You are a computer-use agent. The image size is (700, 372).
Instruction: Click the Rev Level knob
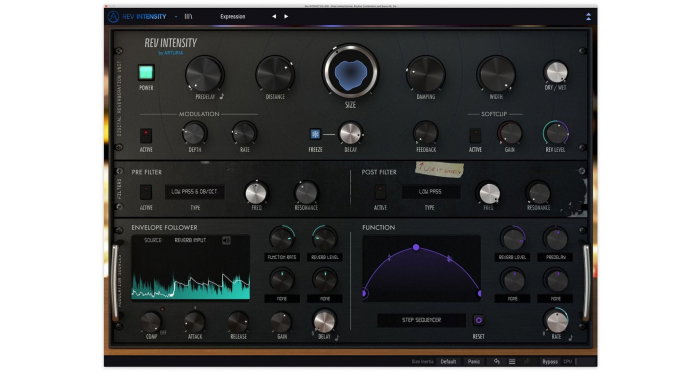556,133
